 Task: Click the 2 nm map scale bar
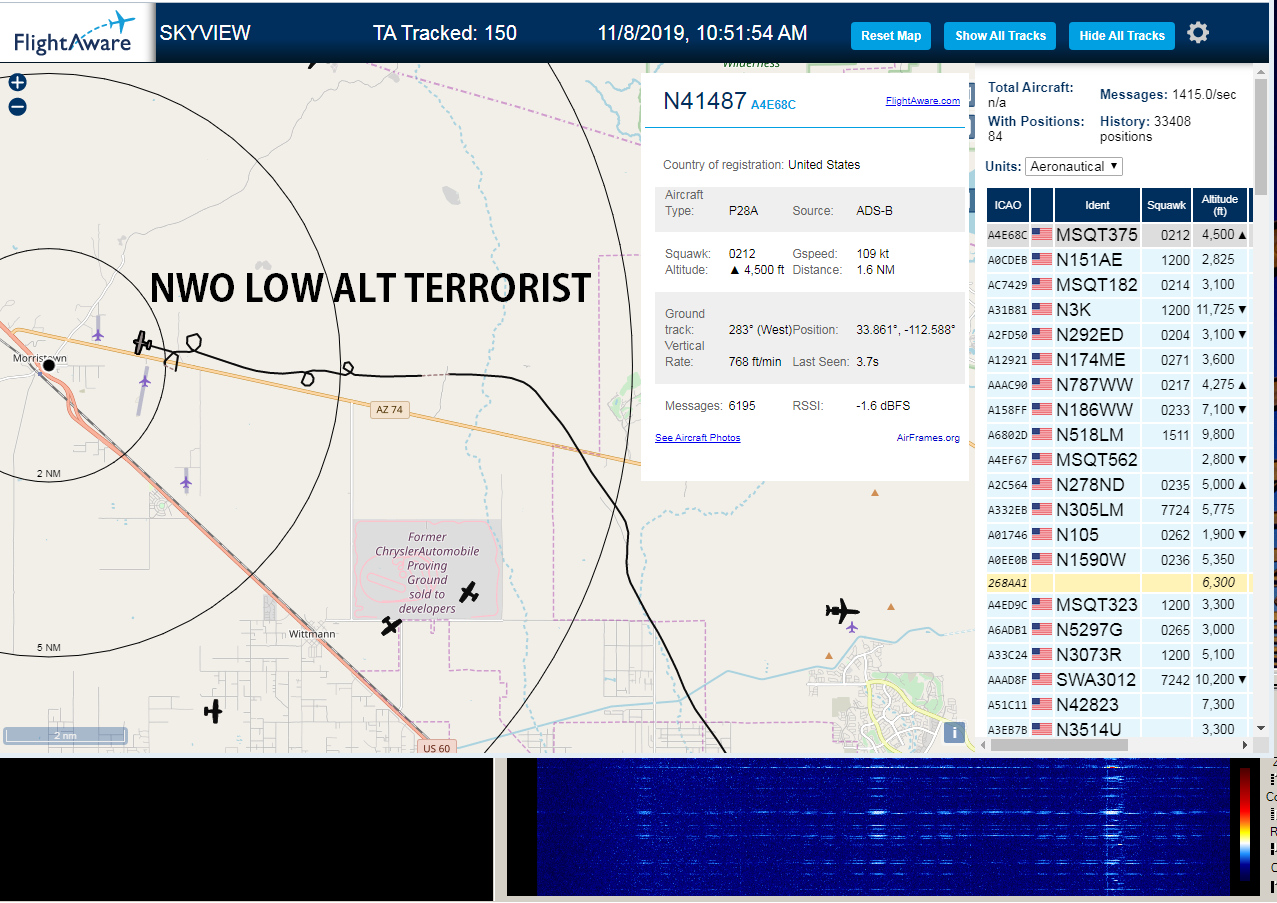coord(65,735)
